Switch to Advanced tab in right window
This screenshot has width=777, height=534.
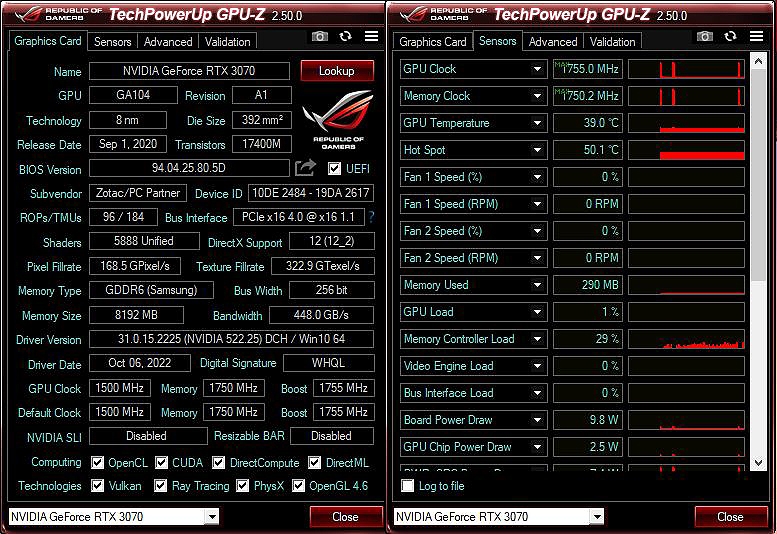[553, 42]
